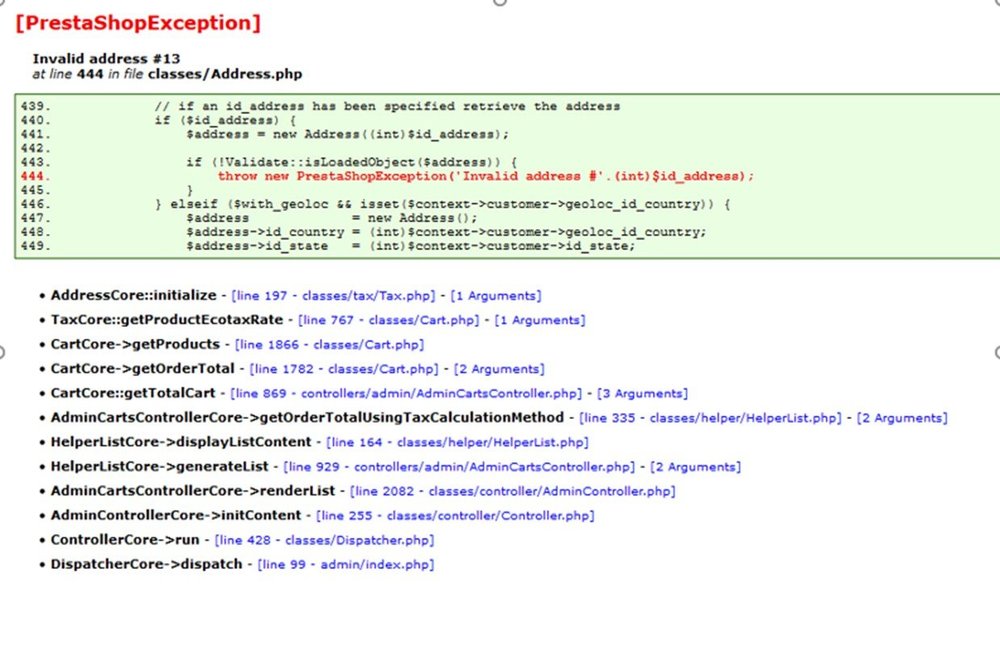Viewport: 1000px width, 648px height.
Task: Select AdminCartsControllerCore->renderList trace entry
Action: 193,490
